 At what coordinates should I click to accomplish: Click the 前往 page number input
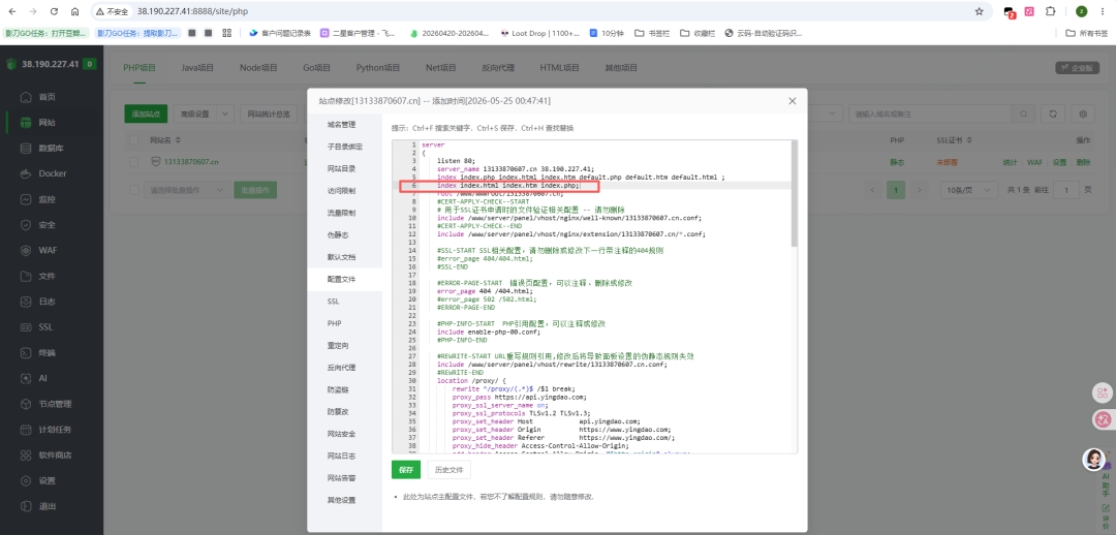tap(1065, 190)
